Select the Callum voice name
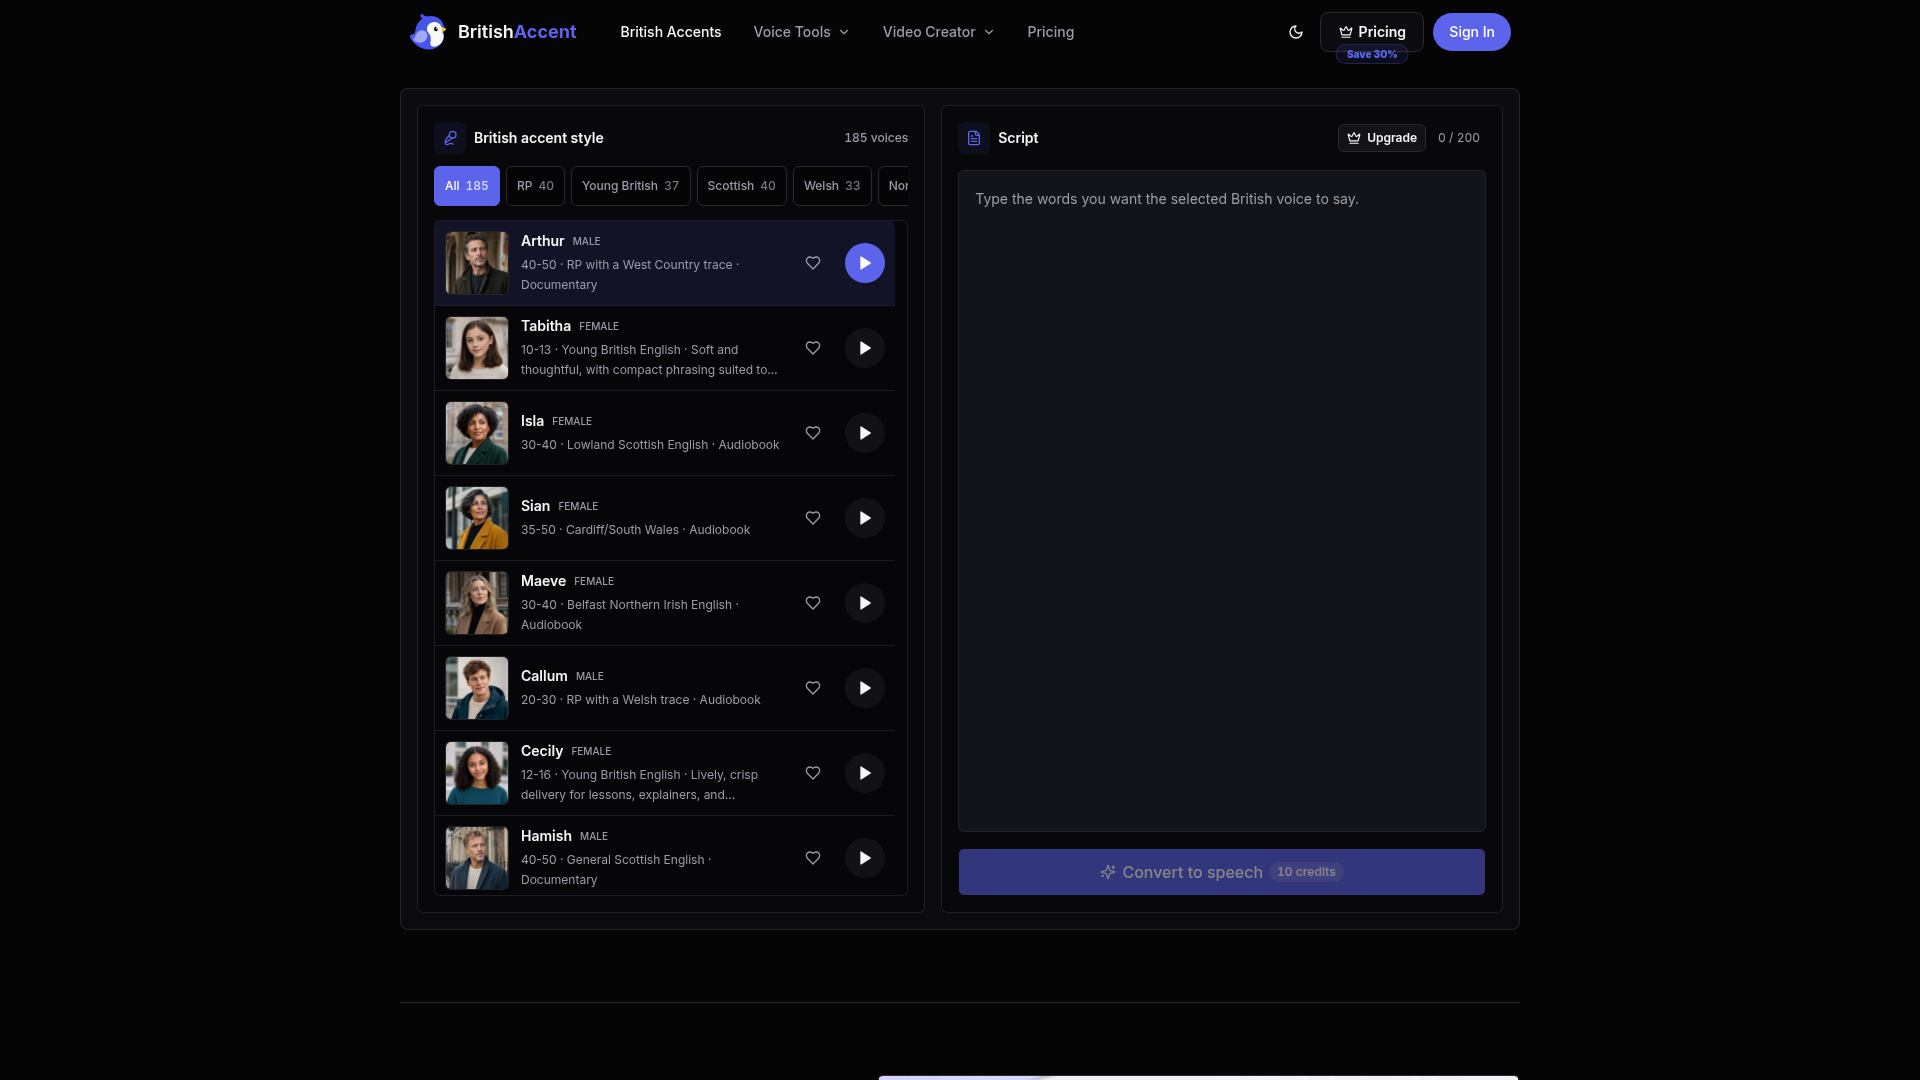Screen dimensions: 1920x1080 pos(544,676)
